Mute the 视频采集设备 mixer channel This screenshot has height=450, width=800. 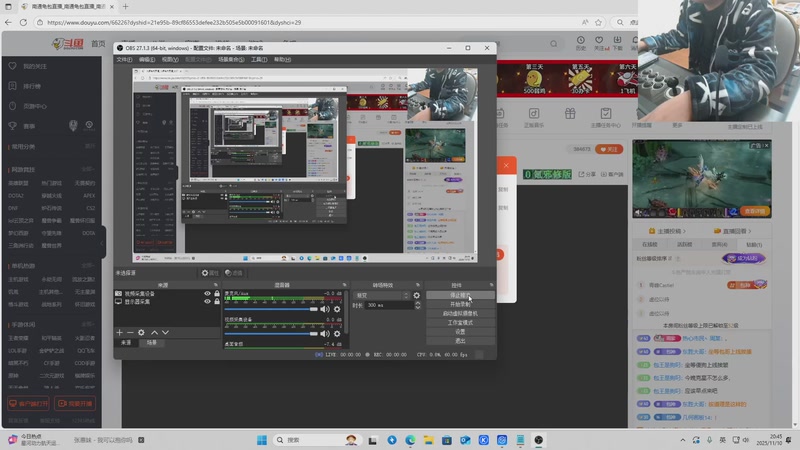325,334
